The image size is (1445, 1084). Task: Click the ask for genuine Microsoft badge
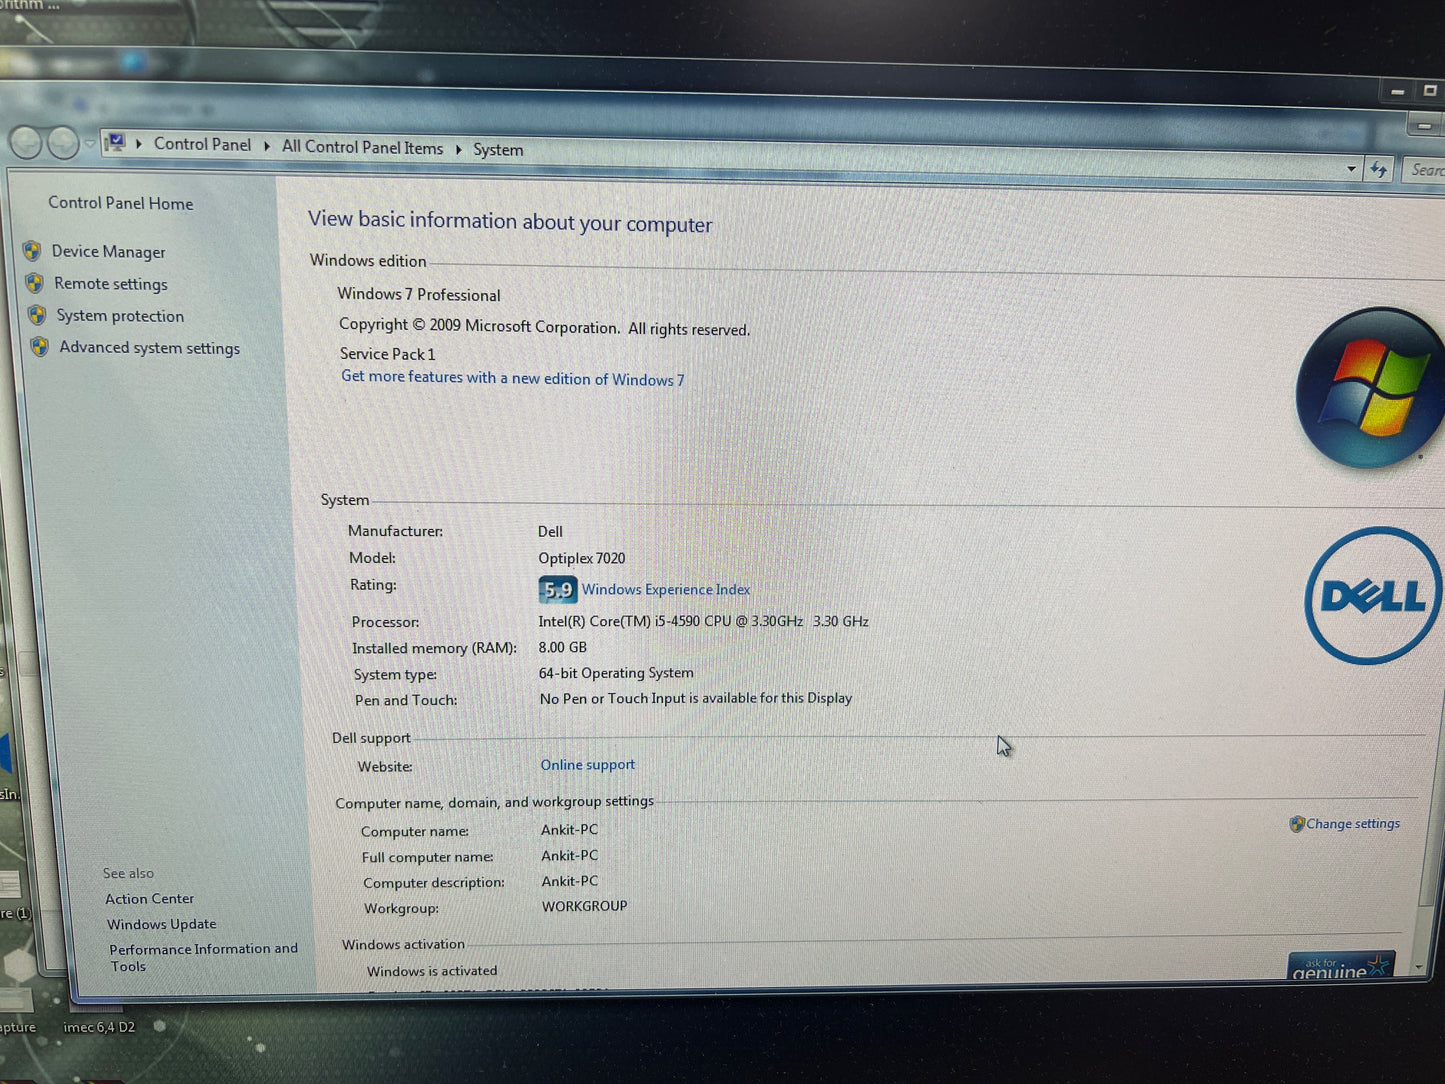click(1340, 966)
